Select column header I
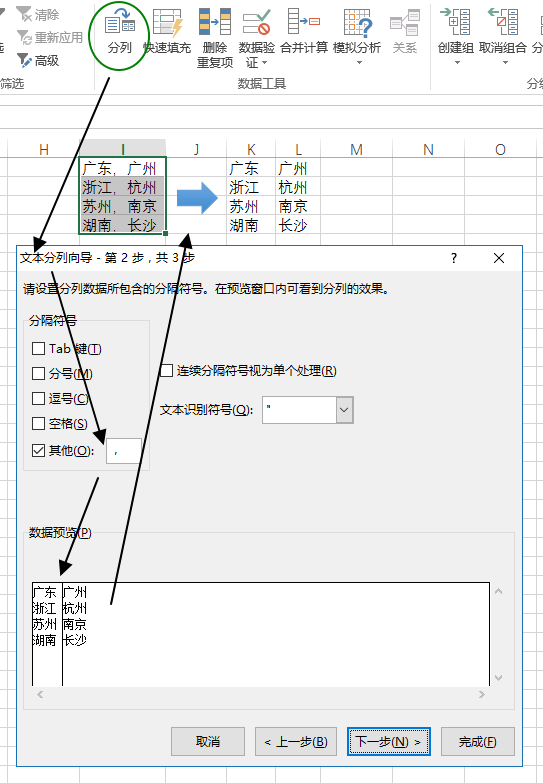The height and width of the screenshot is (783, 543). pyautogui.click(x=122, y=149)
